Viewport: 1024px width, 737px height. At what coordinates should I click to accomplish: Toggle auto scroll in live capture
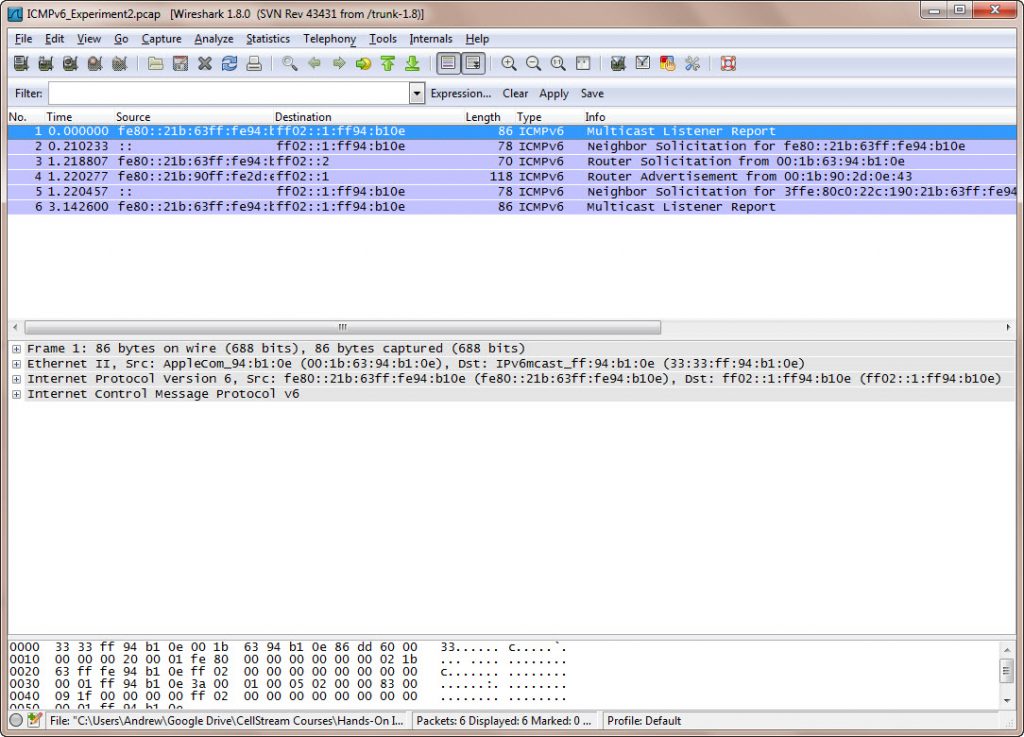point(473,64)
